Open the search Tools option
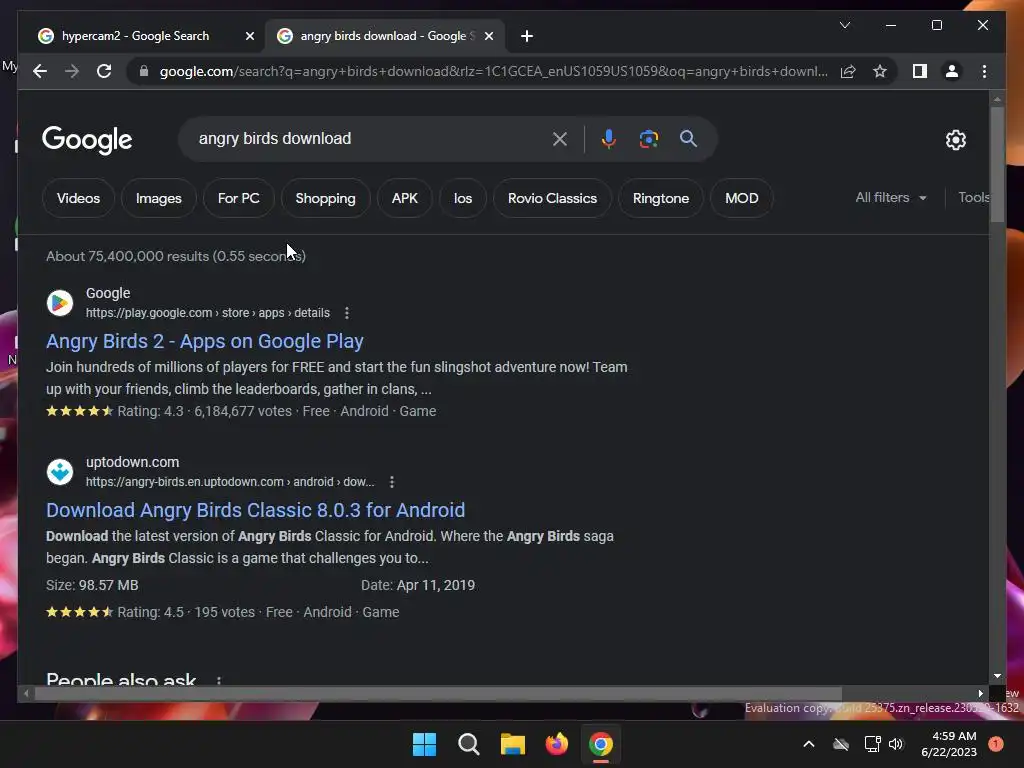This screenshot has height=768, width=1024. [x=974, y=197]
